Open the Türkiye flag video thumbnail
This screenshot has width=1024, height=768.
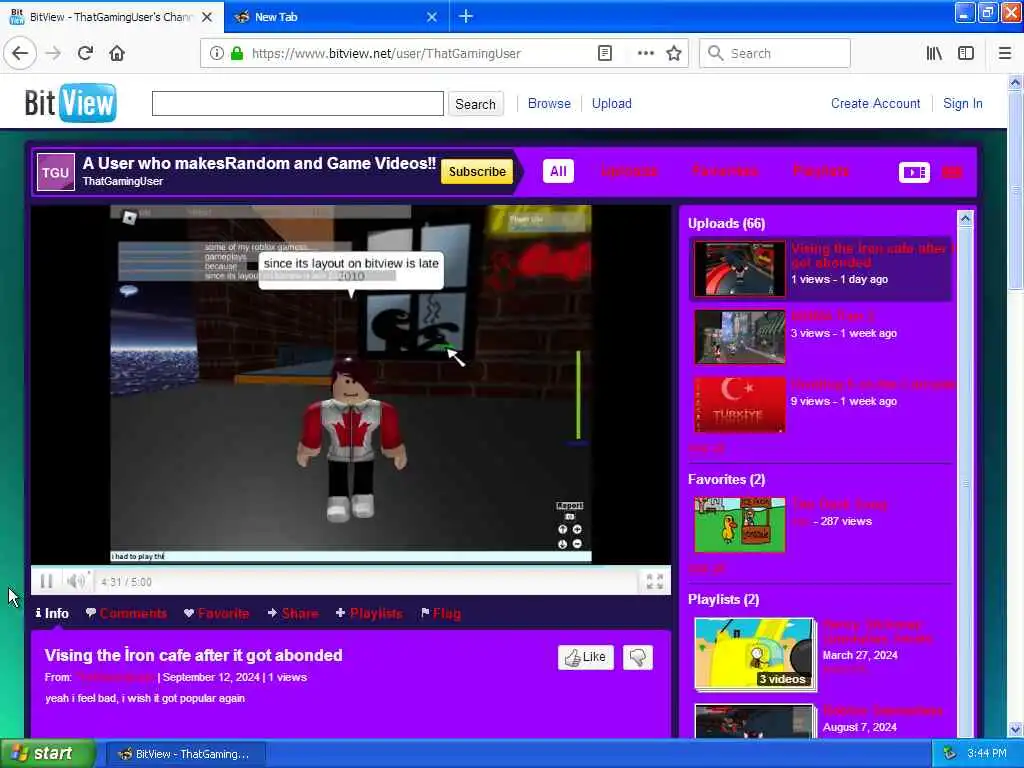click(x=740, y=404)
